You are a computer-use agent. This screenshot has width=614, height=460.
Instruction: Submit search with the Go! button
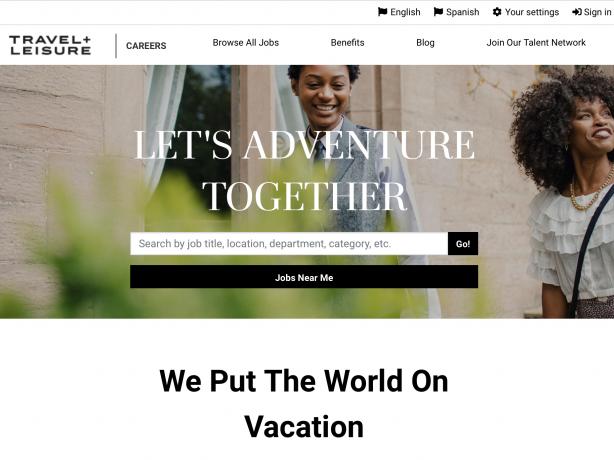click(463, 244)
